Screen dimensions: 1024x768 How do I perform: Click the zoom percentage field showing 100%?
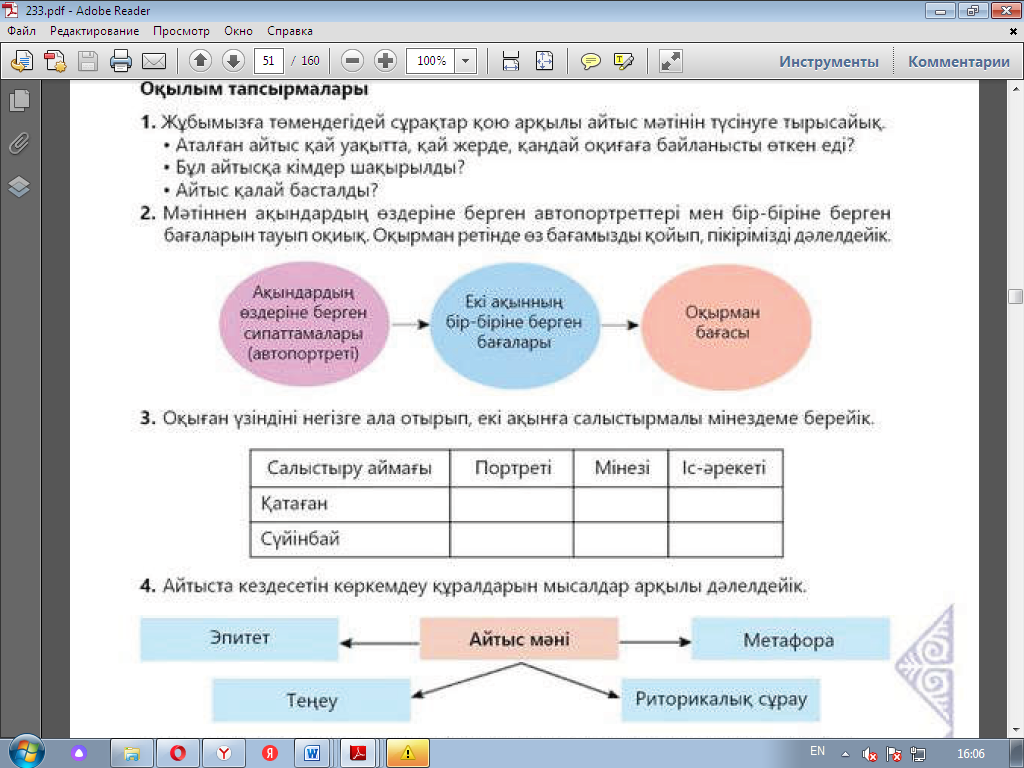point(430,61)
